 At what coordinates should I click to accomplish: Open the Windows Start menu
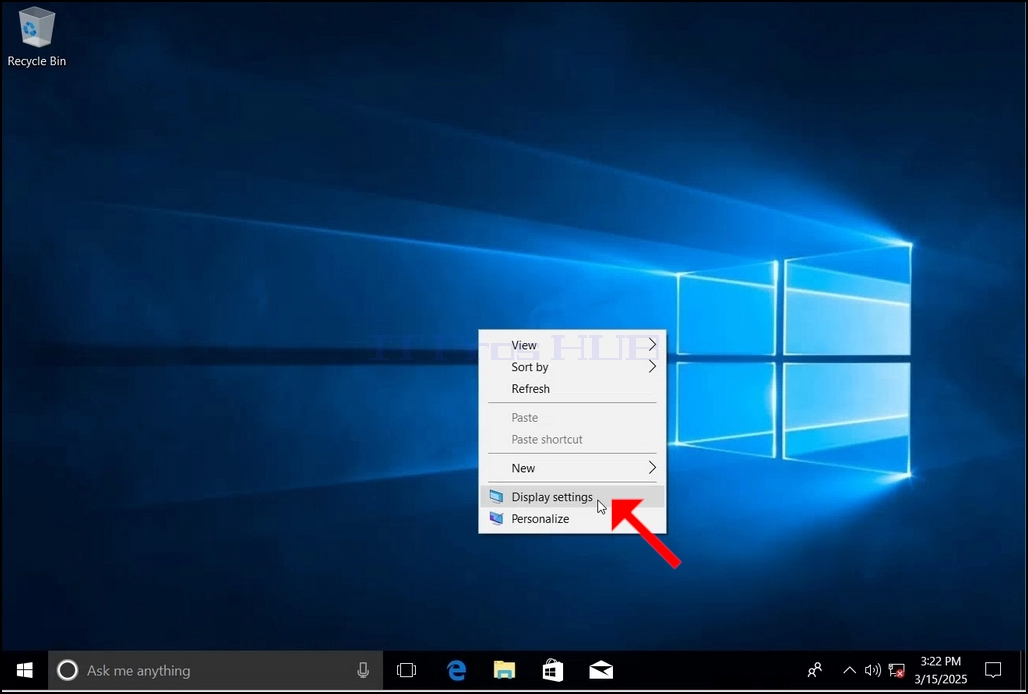(x=24, y=670)
